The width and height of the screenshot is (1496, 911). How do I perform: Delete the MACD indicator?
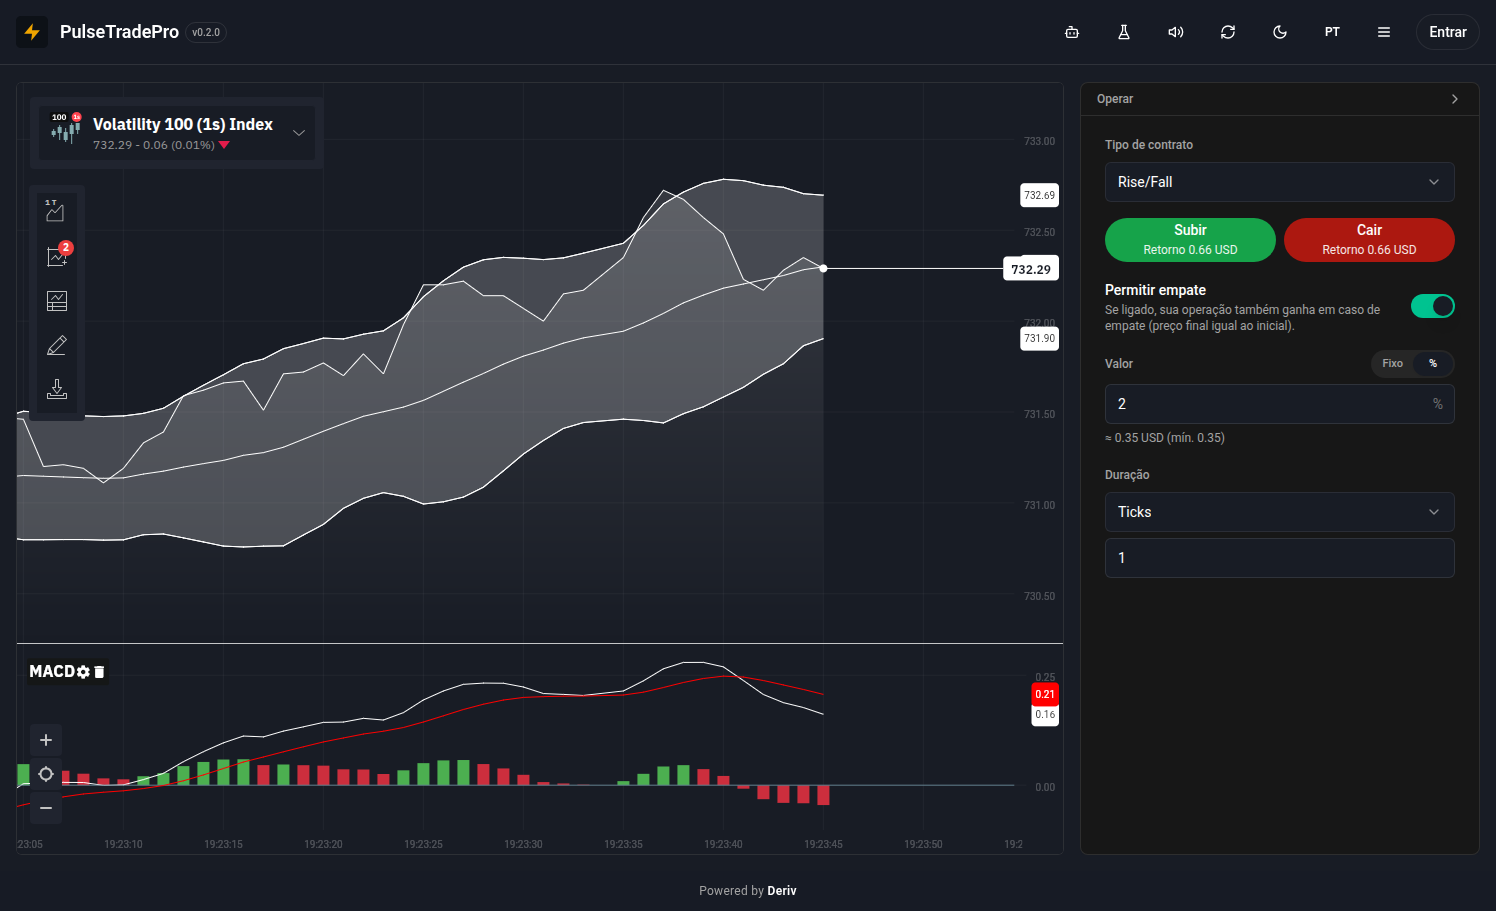pyautogui.click(x=99, y=672)
